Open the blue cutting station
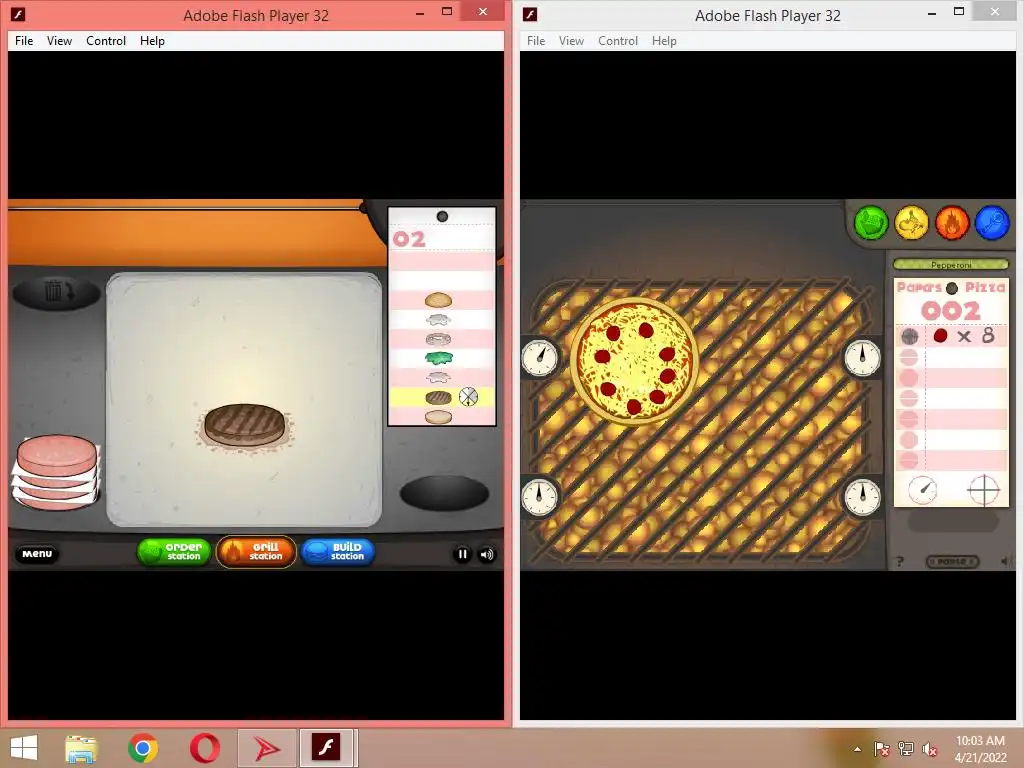Viewport: 1024px width, 768px height. (x=992, y=223)
